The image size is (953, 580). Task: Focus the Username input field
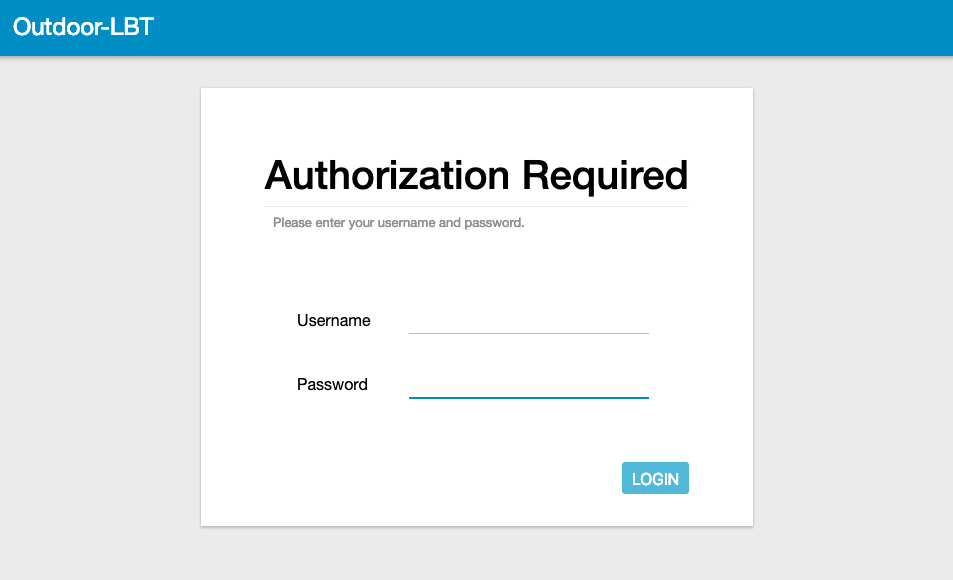click(528, 320)
